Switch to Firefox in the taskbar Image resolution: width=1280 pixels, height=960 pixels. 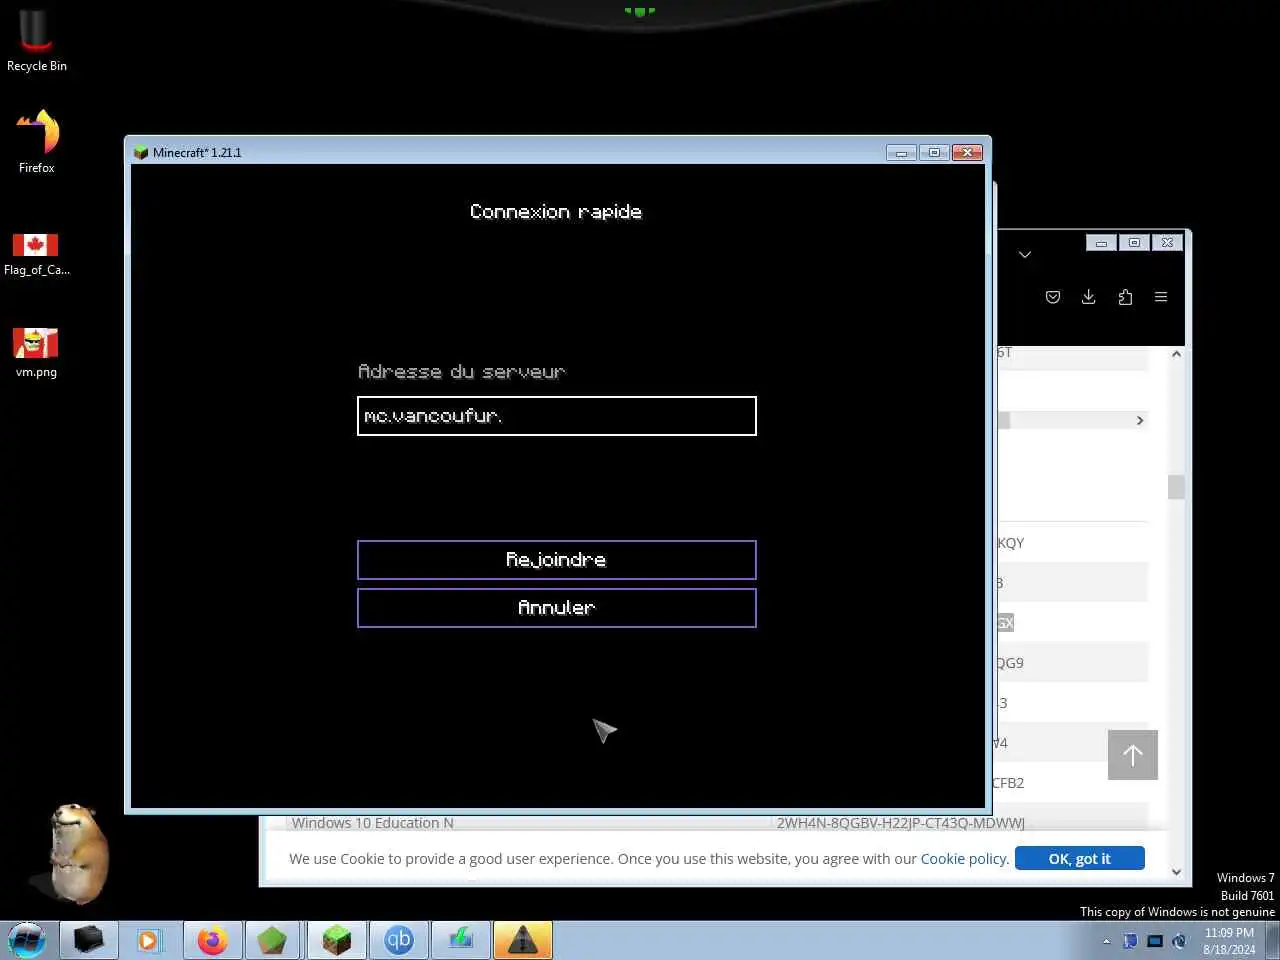tap(212, 940)
